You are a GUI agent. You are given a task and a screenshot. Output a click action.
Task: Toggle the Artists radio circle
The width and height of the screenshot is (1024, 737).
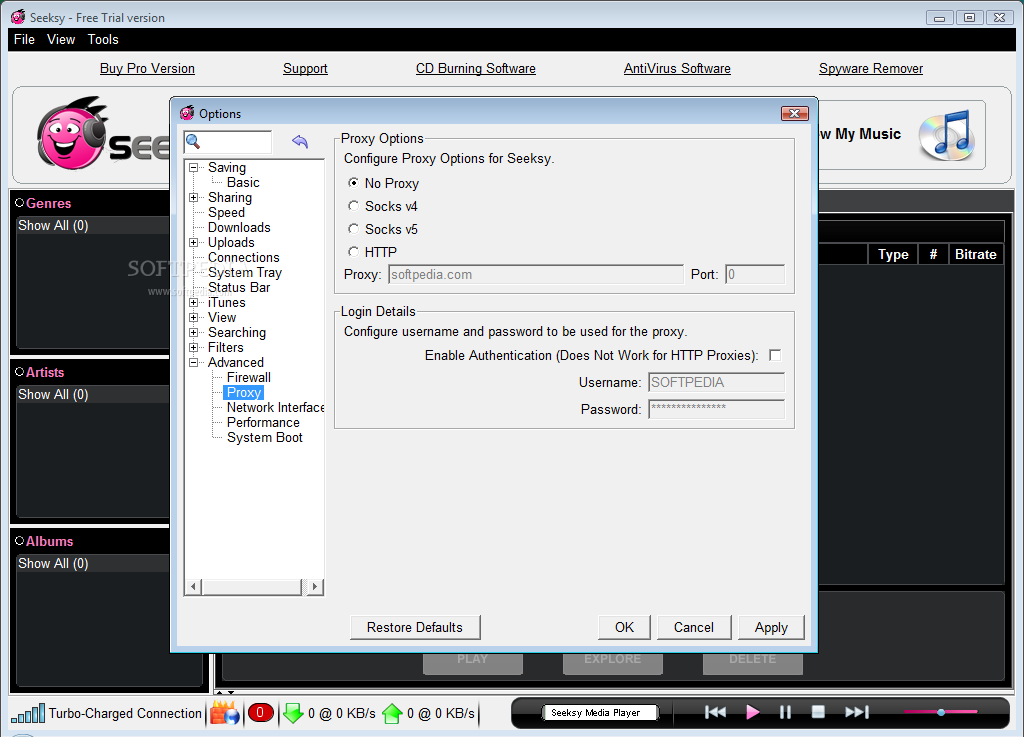coord(20,372)
